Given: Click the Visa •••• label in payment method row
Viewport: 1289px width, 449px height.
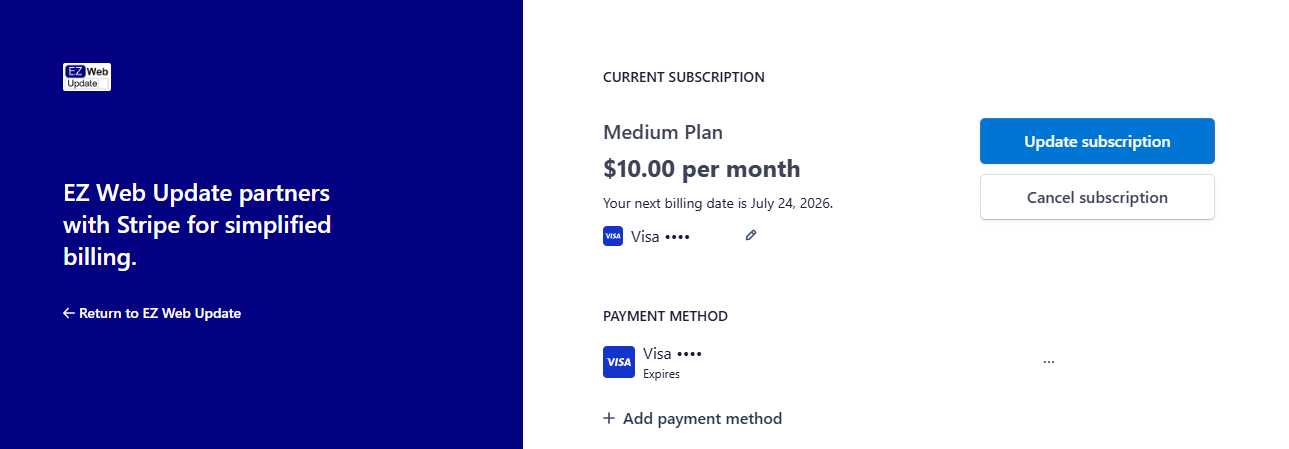Looking at the screenshot, I should tap(672, 354).
